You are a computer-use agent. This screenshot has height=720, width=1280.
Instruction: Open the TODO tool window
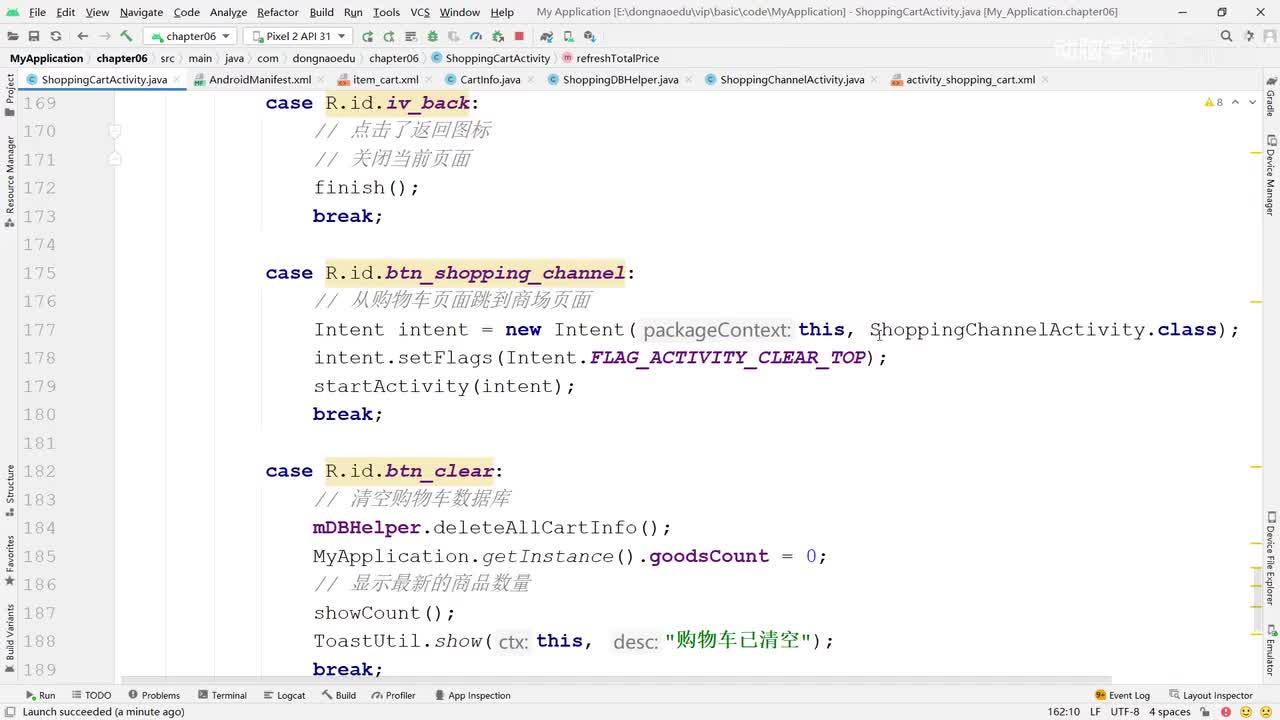91,695
